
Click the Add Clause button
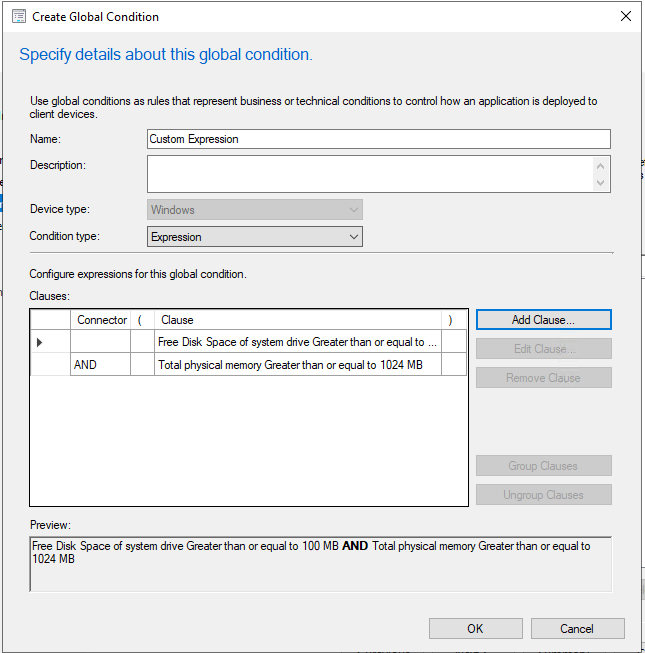[543, 320]
